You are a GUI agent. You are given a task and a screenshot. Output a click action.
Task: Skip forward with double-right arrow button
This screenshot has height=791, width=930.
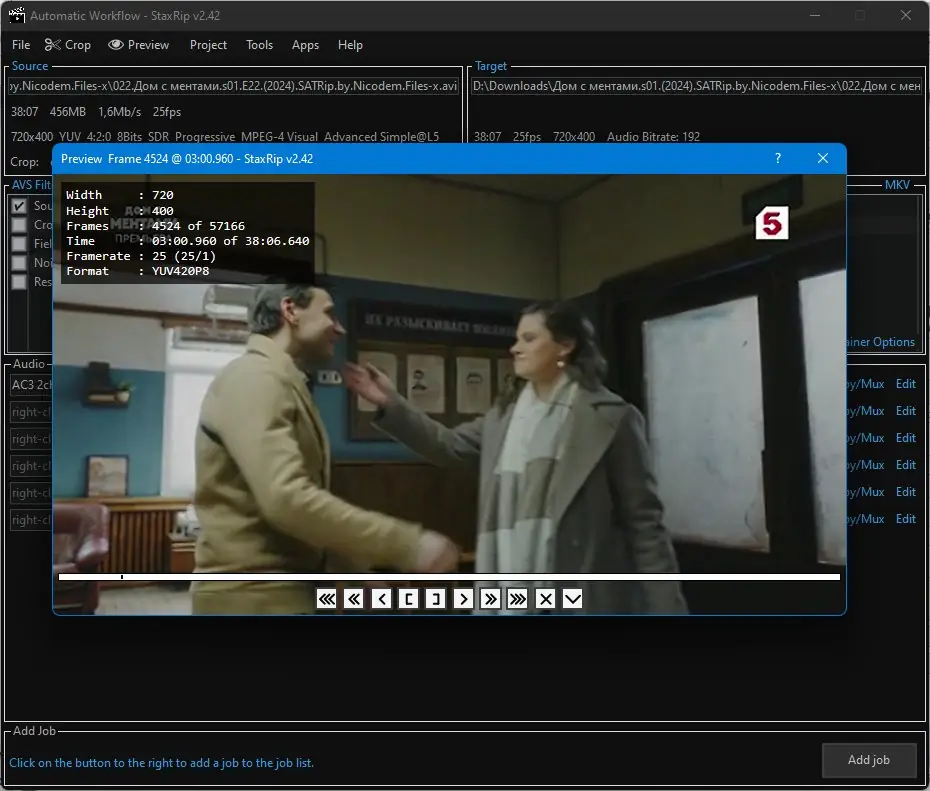(x=491, y=599)
